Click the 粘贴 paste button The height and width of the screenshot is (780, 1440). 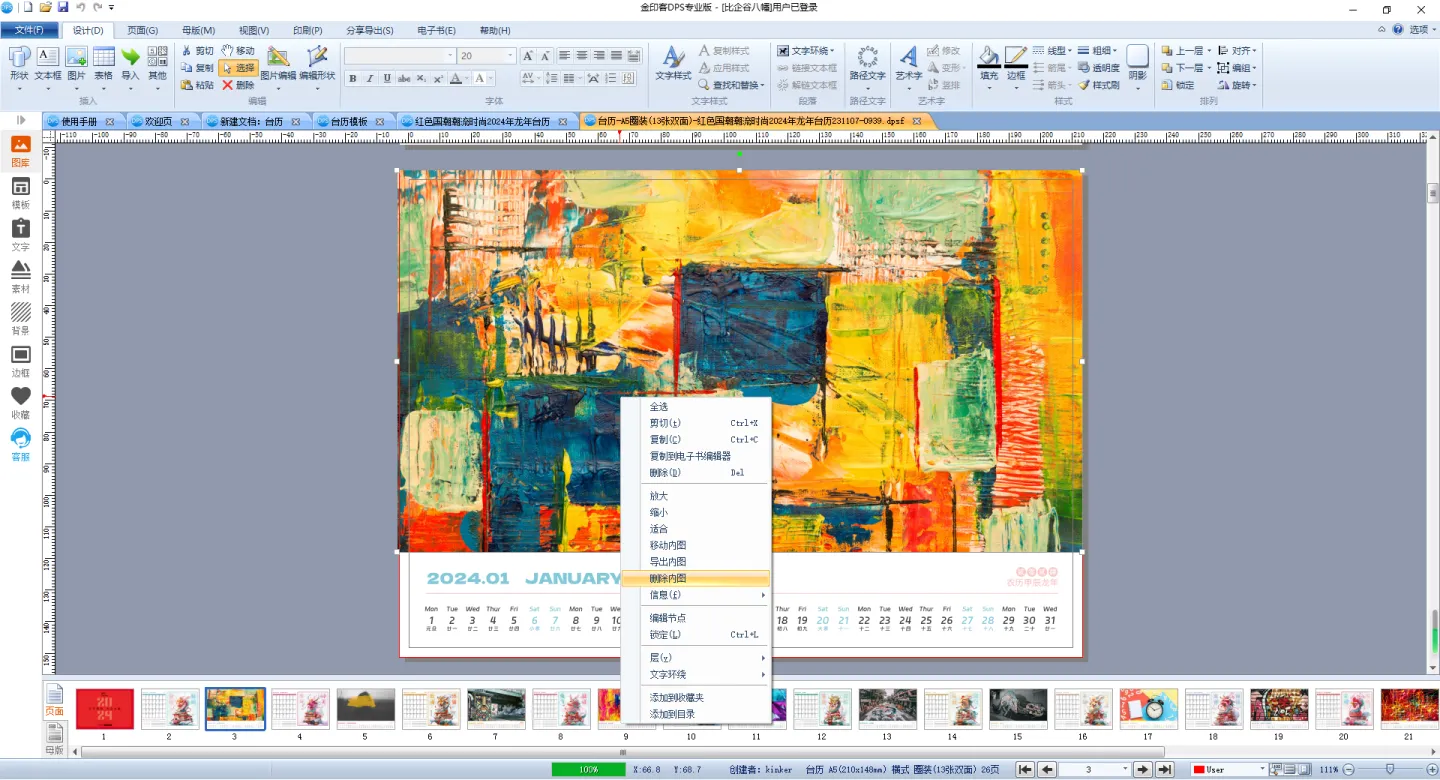click(197, 85)
